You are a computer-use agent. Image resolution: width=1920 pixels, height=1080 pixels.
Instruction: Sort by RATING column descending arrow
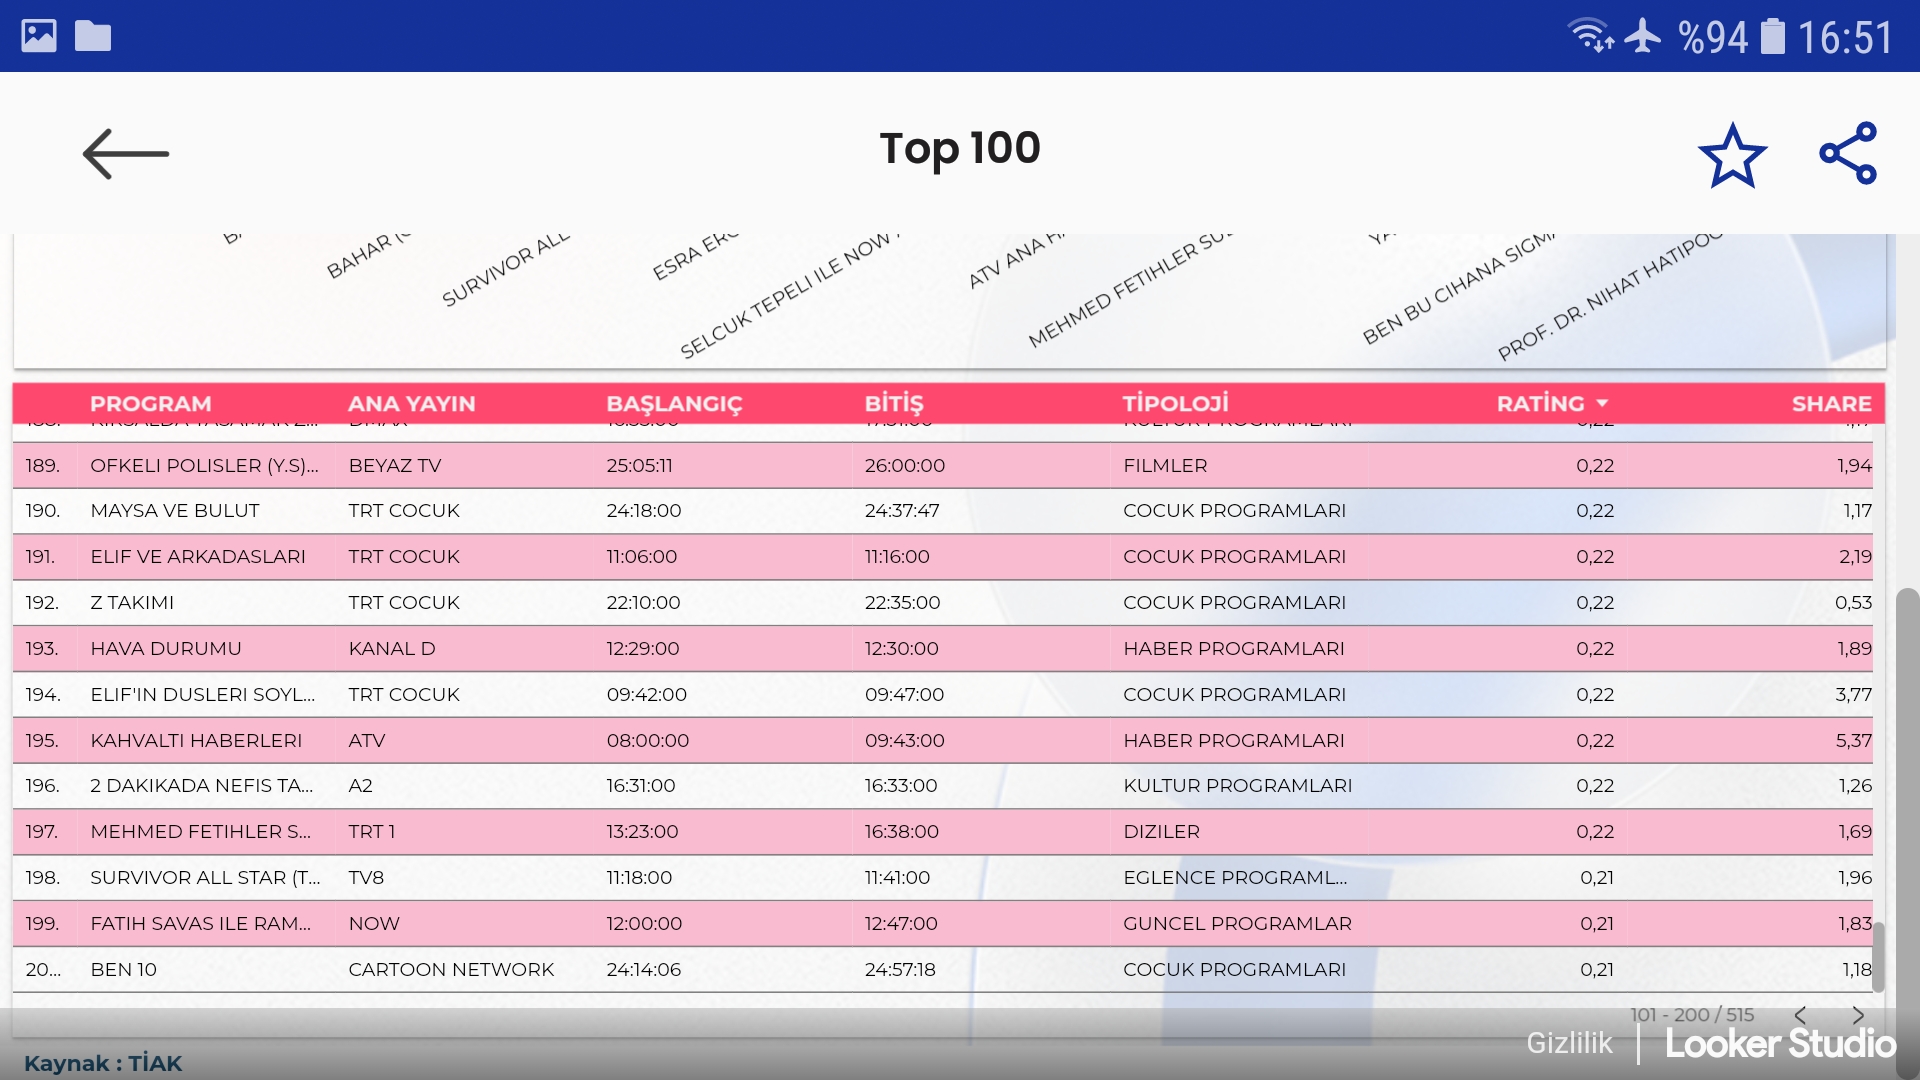(1602, 403)
